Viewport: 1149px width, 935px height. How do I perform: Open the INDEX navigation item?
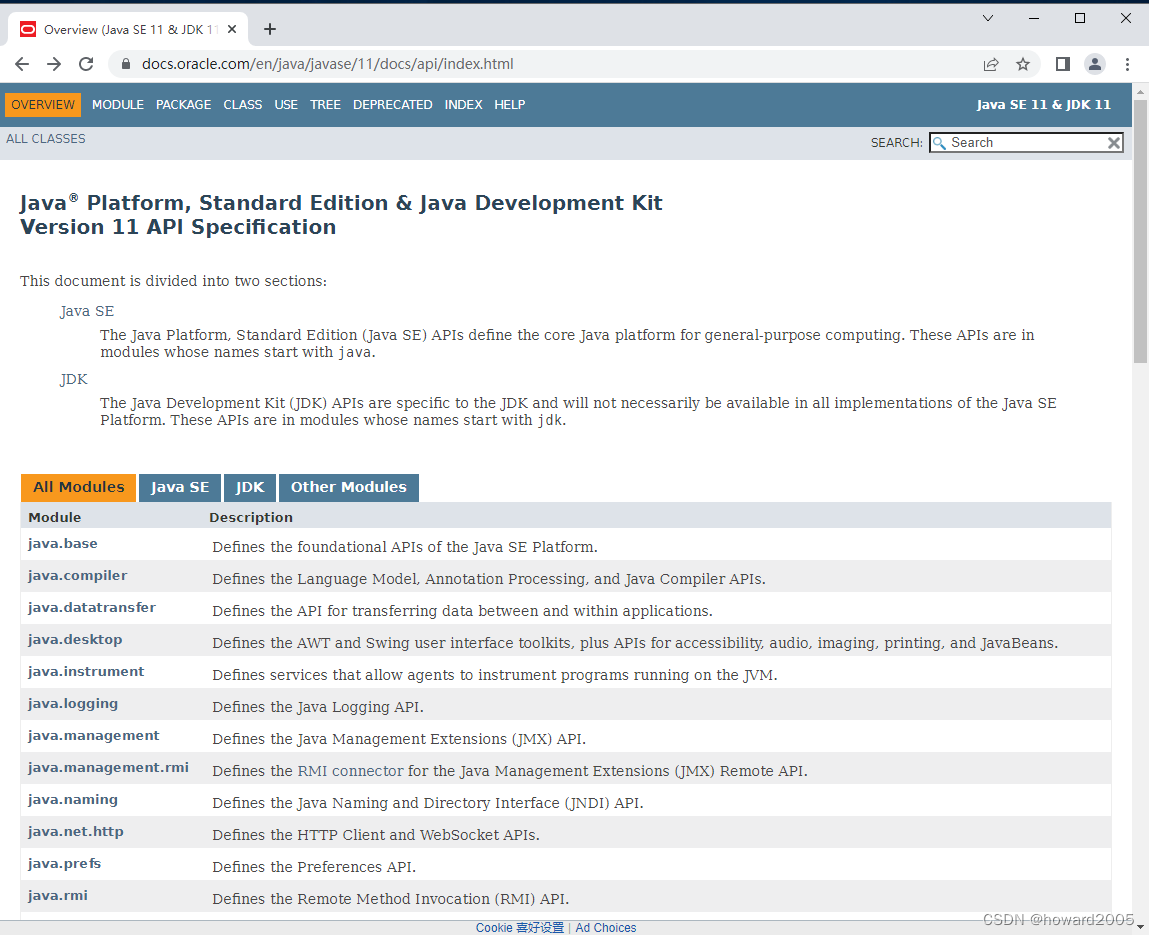coord(463,105)
